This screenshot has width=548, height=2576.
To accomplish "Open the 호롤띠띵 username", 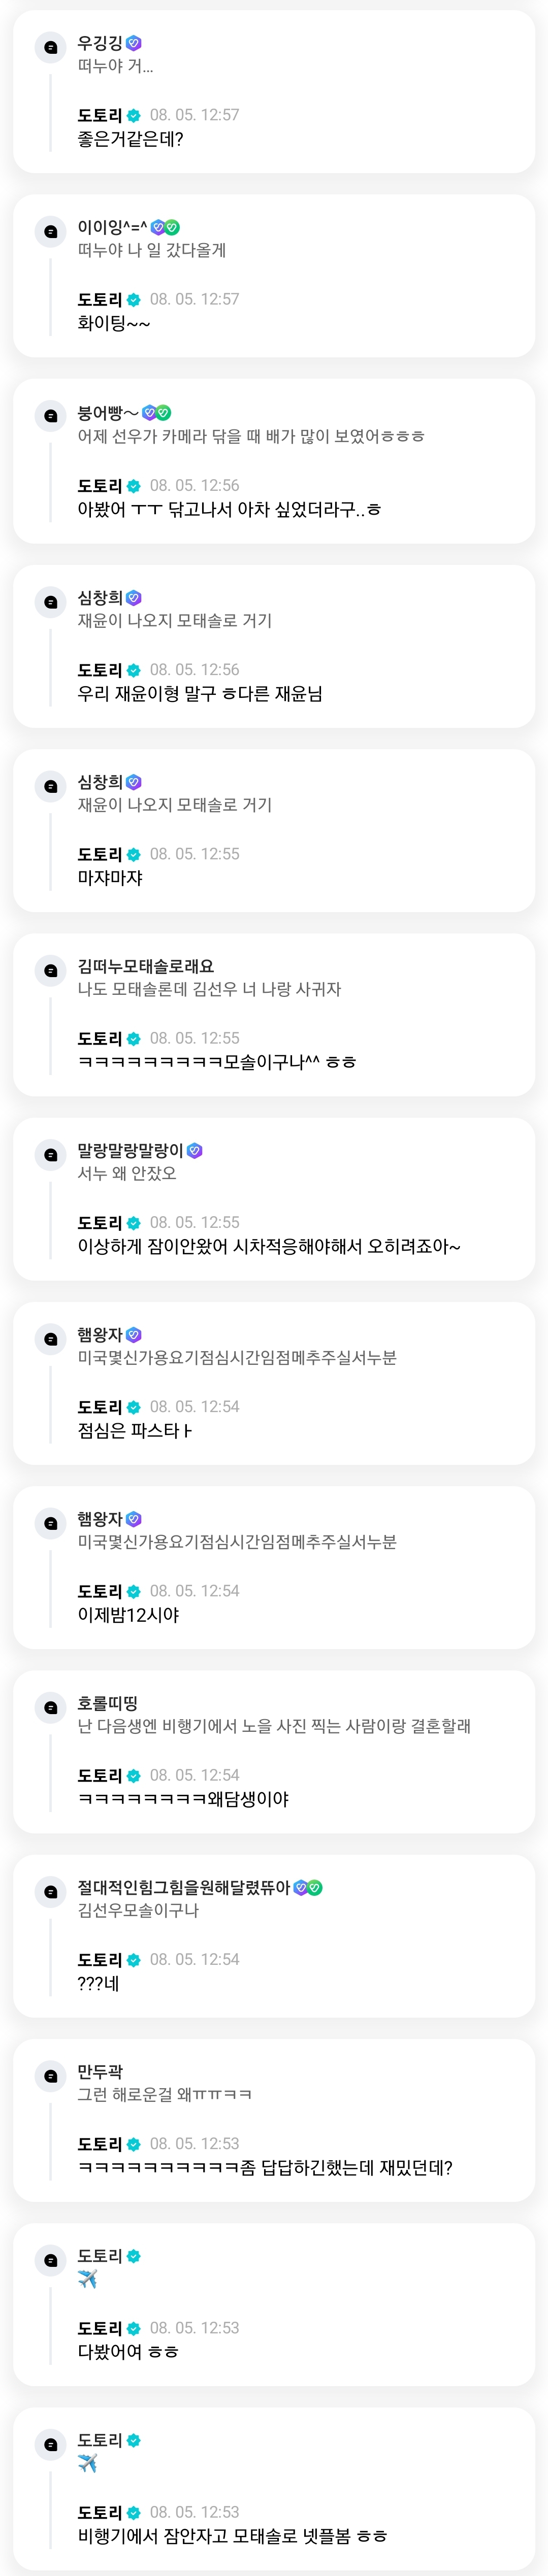I will [x=108, y=1703].
